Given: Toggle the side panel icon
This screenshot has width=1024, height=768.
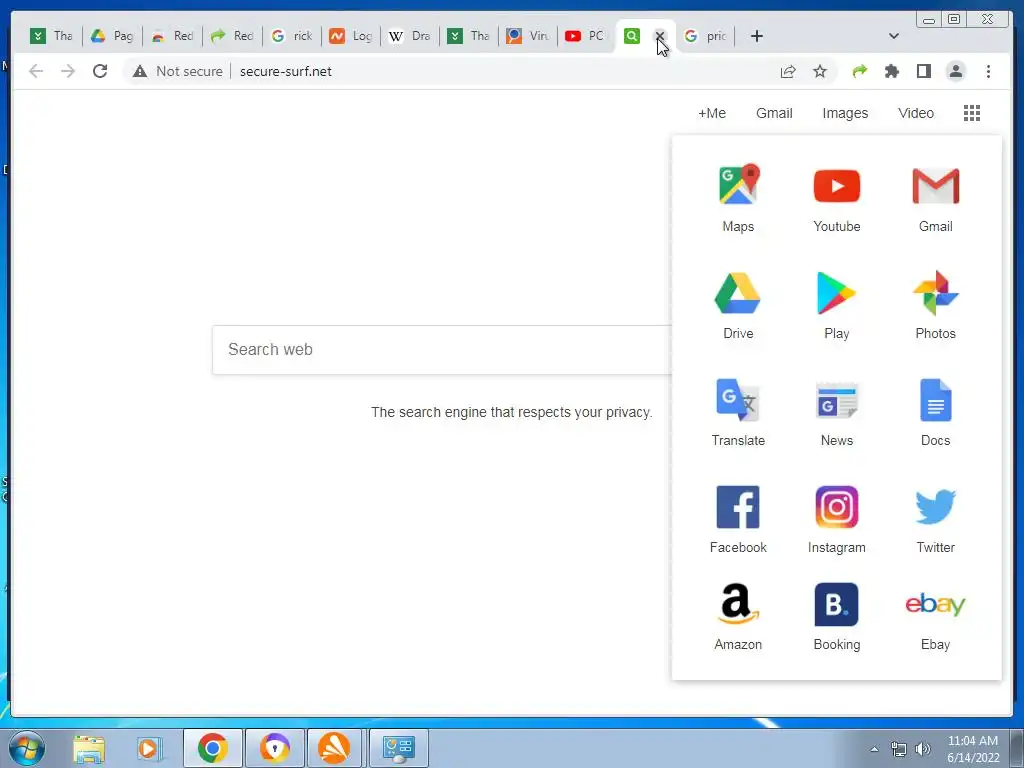Looking at the screenshot, I should tap(923, 71).
